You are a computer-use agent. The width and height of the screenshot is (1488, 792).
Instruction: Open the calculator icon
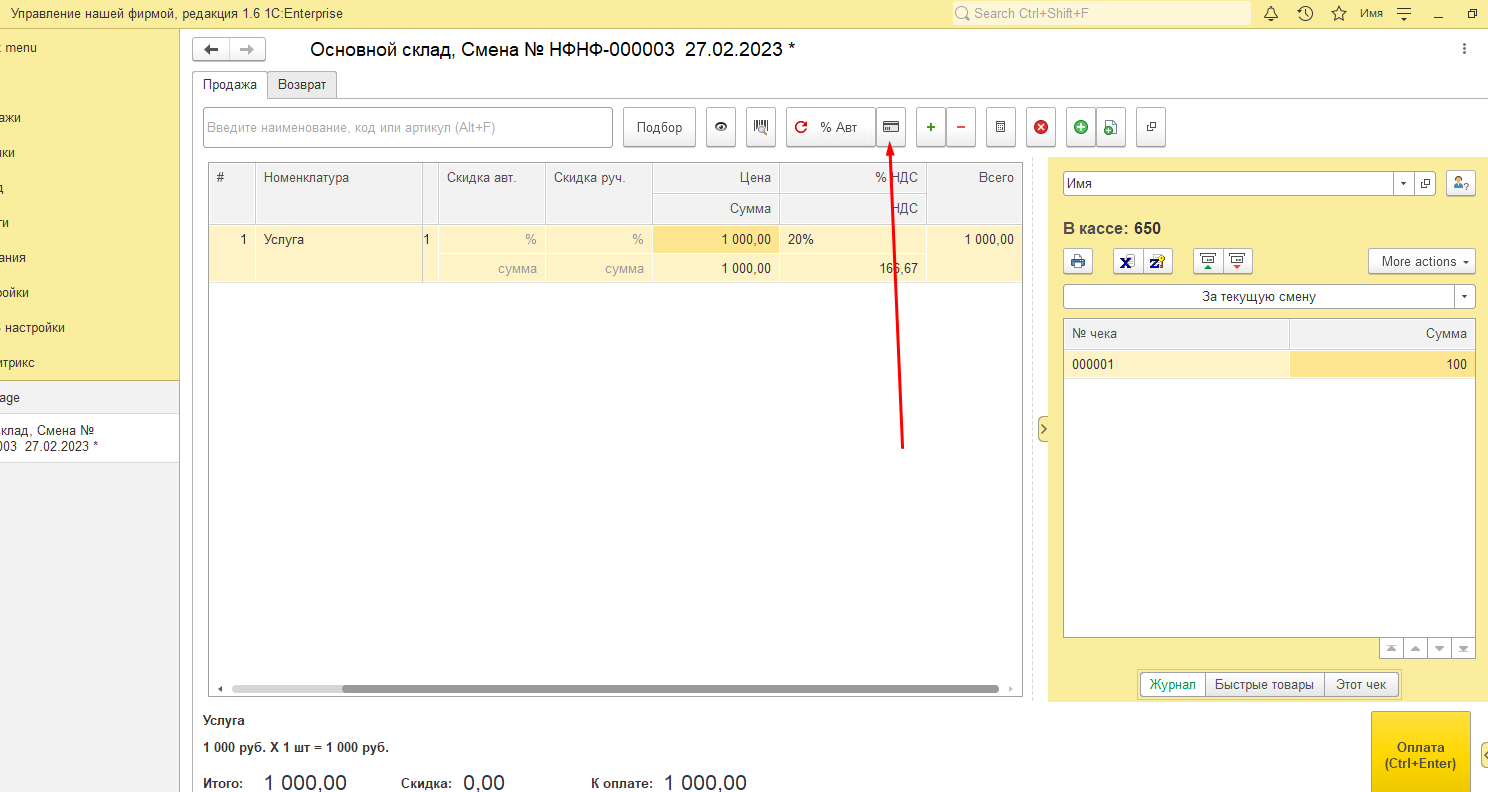1001,127
